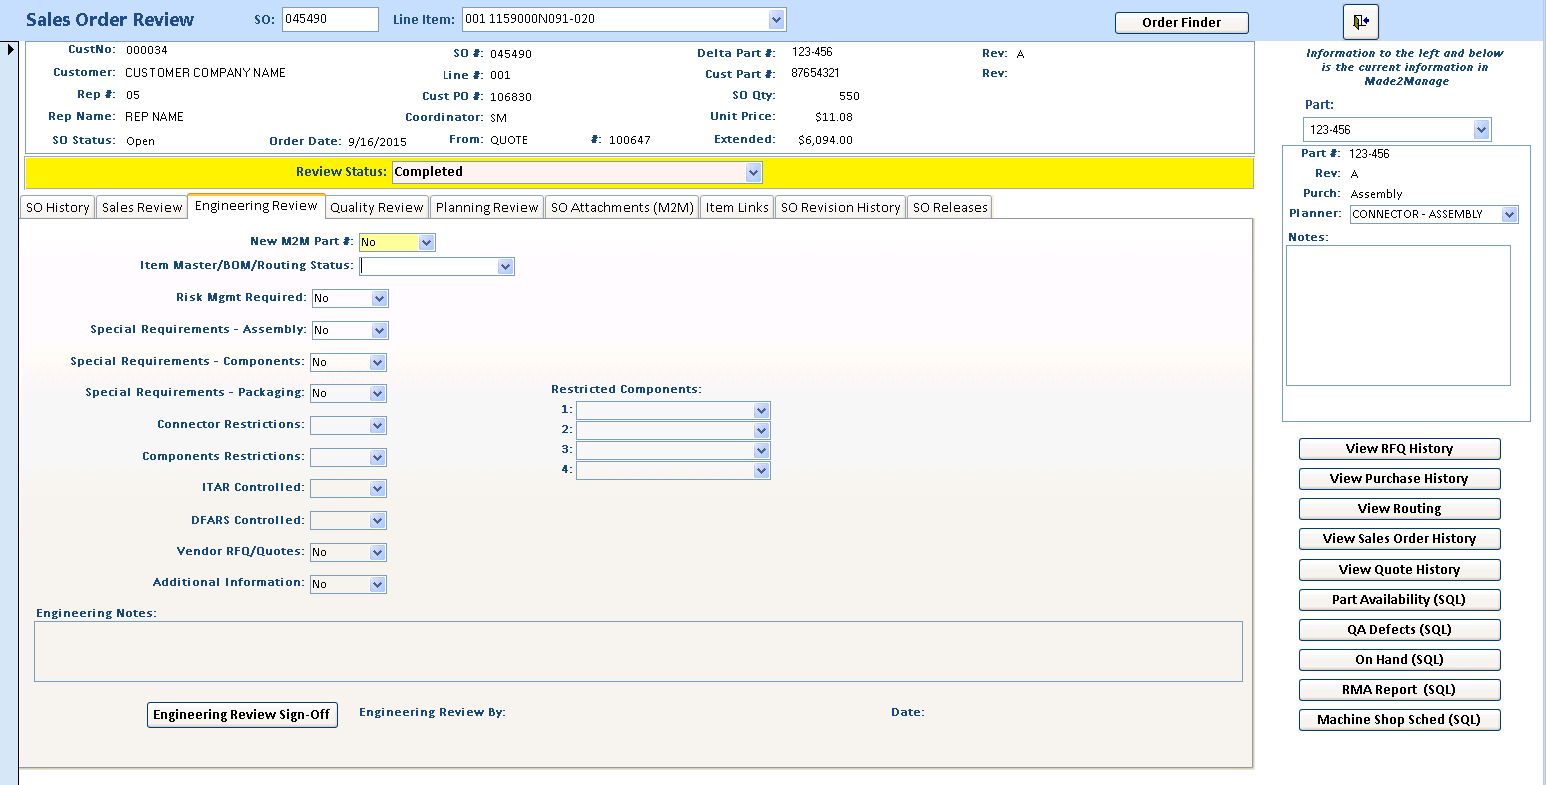Open View RFQ History
This screenshot has height=785, width=1546.
[1399, 449]
